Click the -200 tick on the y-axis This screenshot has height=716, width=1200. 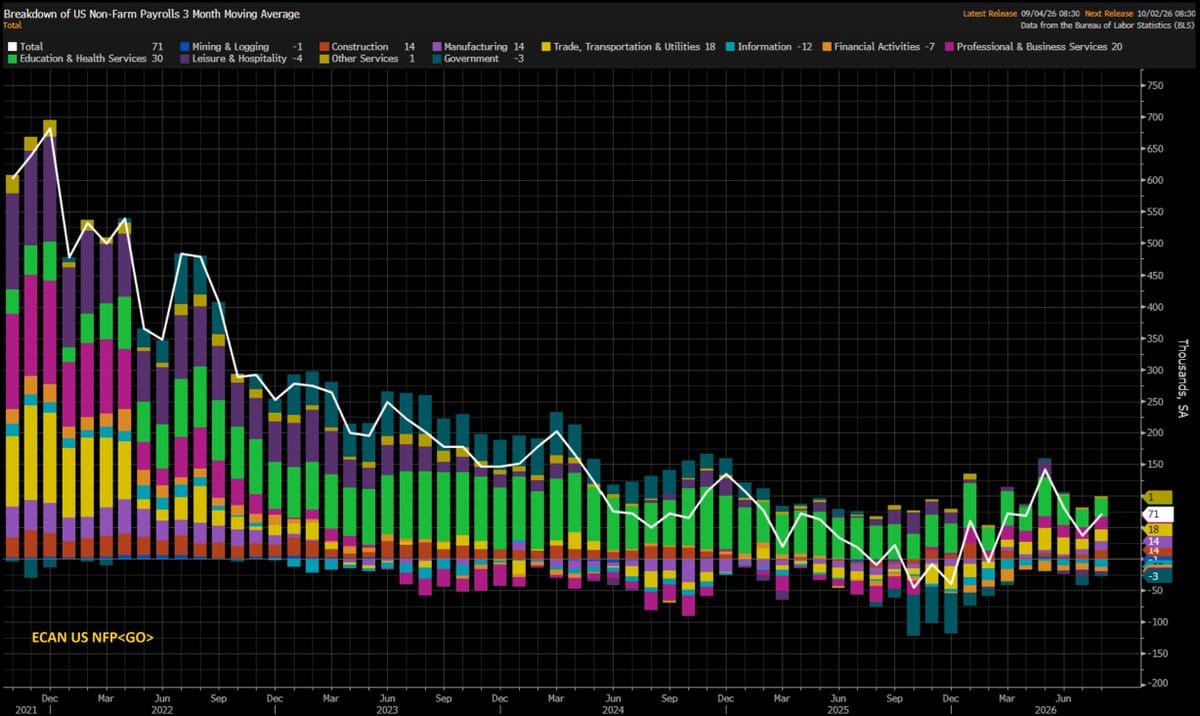tap(1156, 685)
